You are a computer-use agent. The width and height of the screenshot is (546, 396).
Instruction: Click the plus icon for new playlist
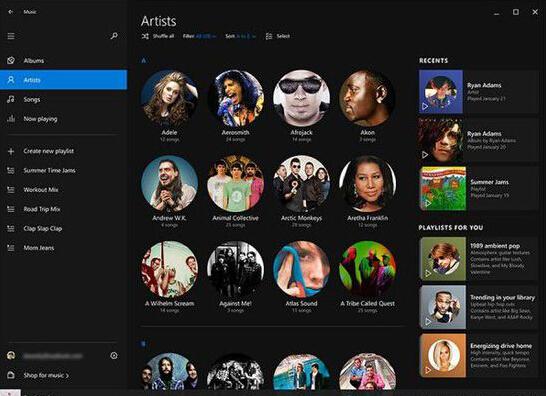(11, 151)
